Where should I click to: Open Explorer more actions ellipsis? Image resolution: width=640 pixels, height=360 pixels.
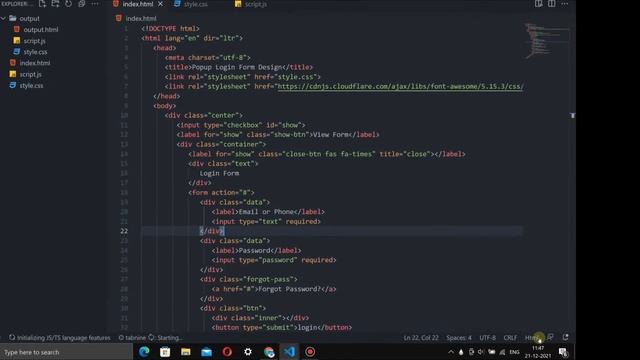95,4
